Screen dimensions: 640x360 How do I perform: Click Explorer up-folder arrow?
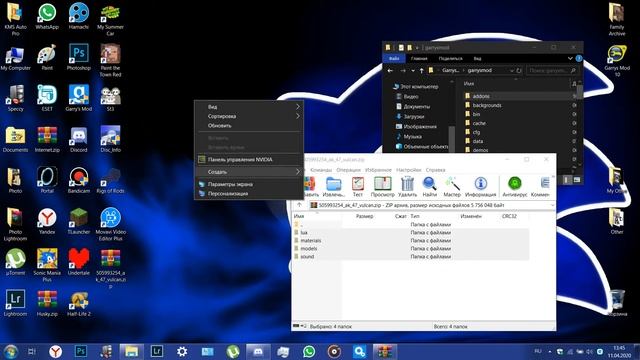coord(421,71)
